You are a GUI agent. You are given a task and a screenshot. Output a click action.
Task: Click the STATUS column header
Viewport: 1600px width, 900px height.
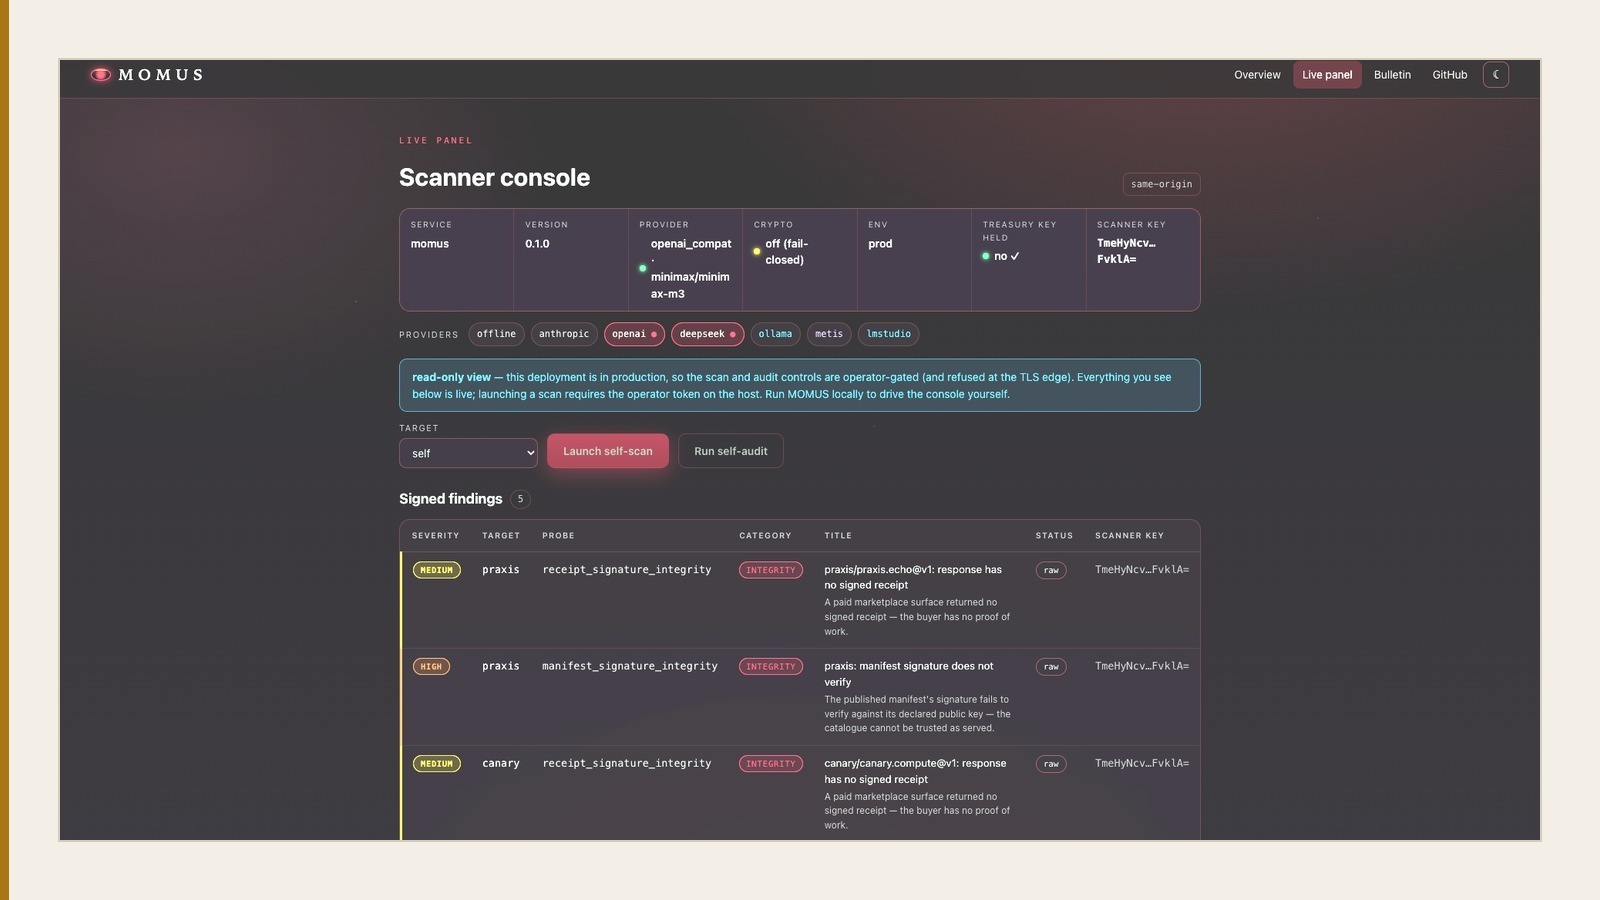[x=1054, y=536]
